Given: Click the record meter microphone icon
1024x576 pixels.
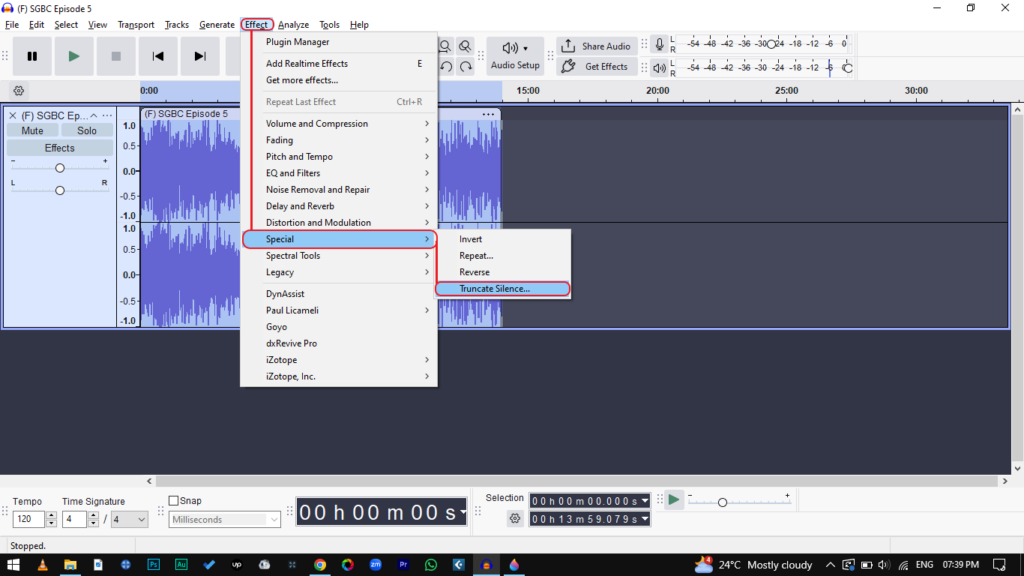Looking at the screenshot, I should click(659, 45).
